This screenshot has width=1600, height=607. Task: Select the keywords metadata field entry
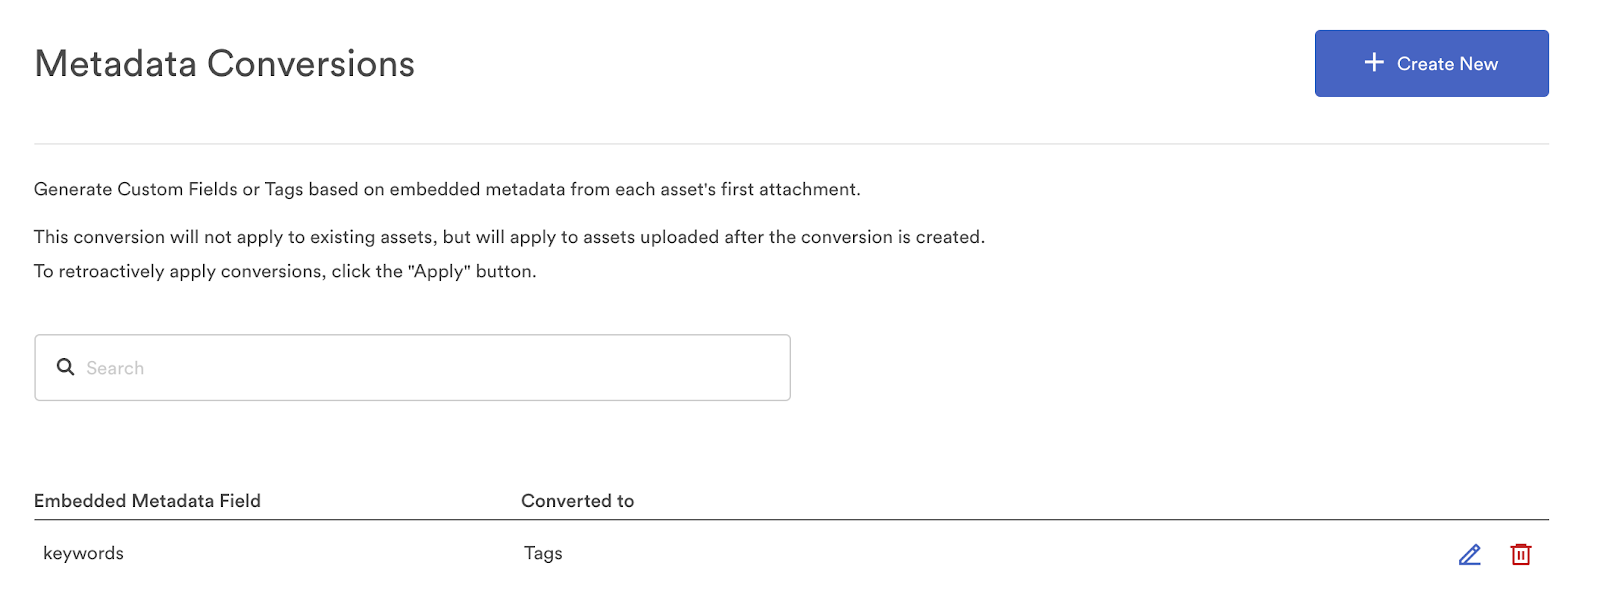[x=84, y=553]
